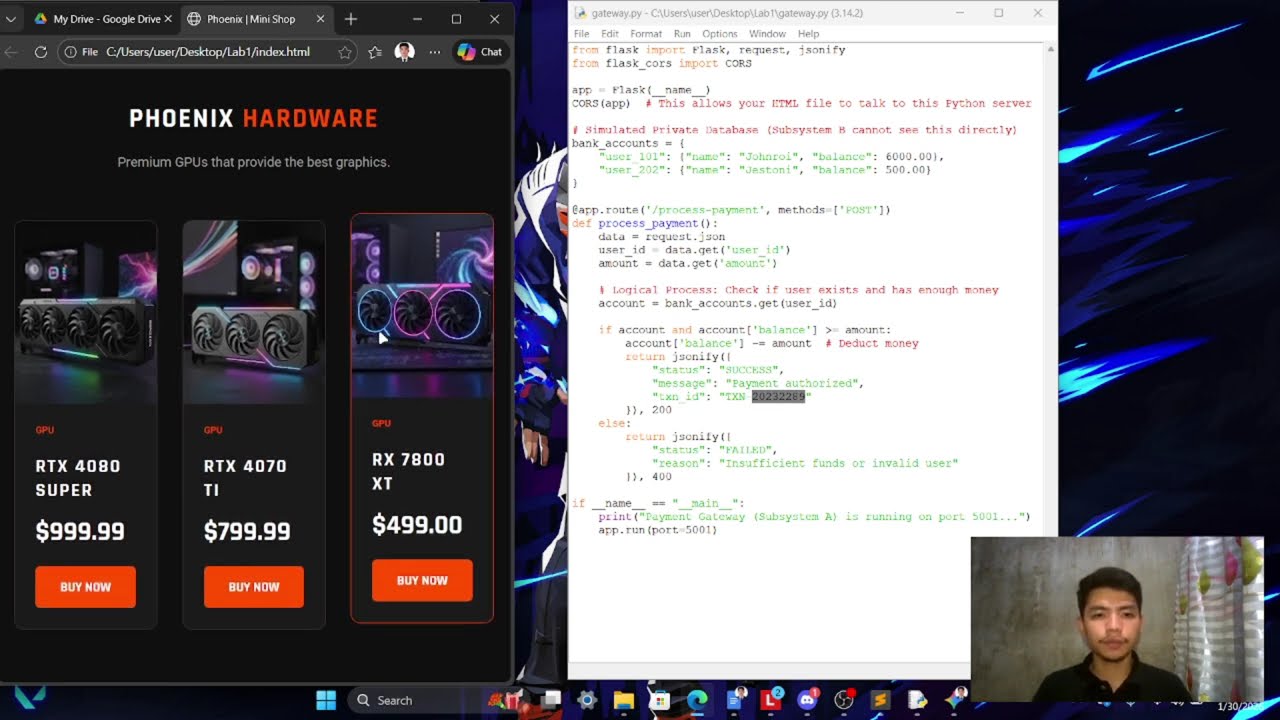Open the Google Docs taskbar icon

pyautogui.click(x=735, y=700)
